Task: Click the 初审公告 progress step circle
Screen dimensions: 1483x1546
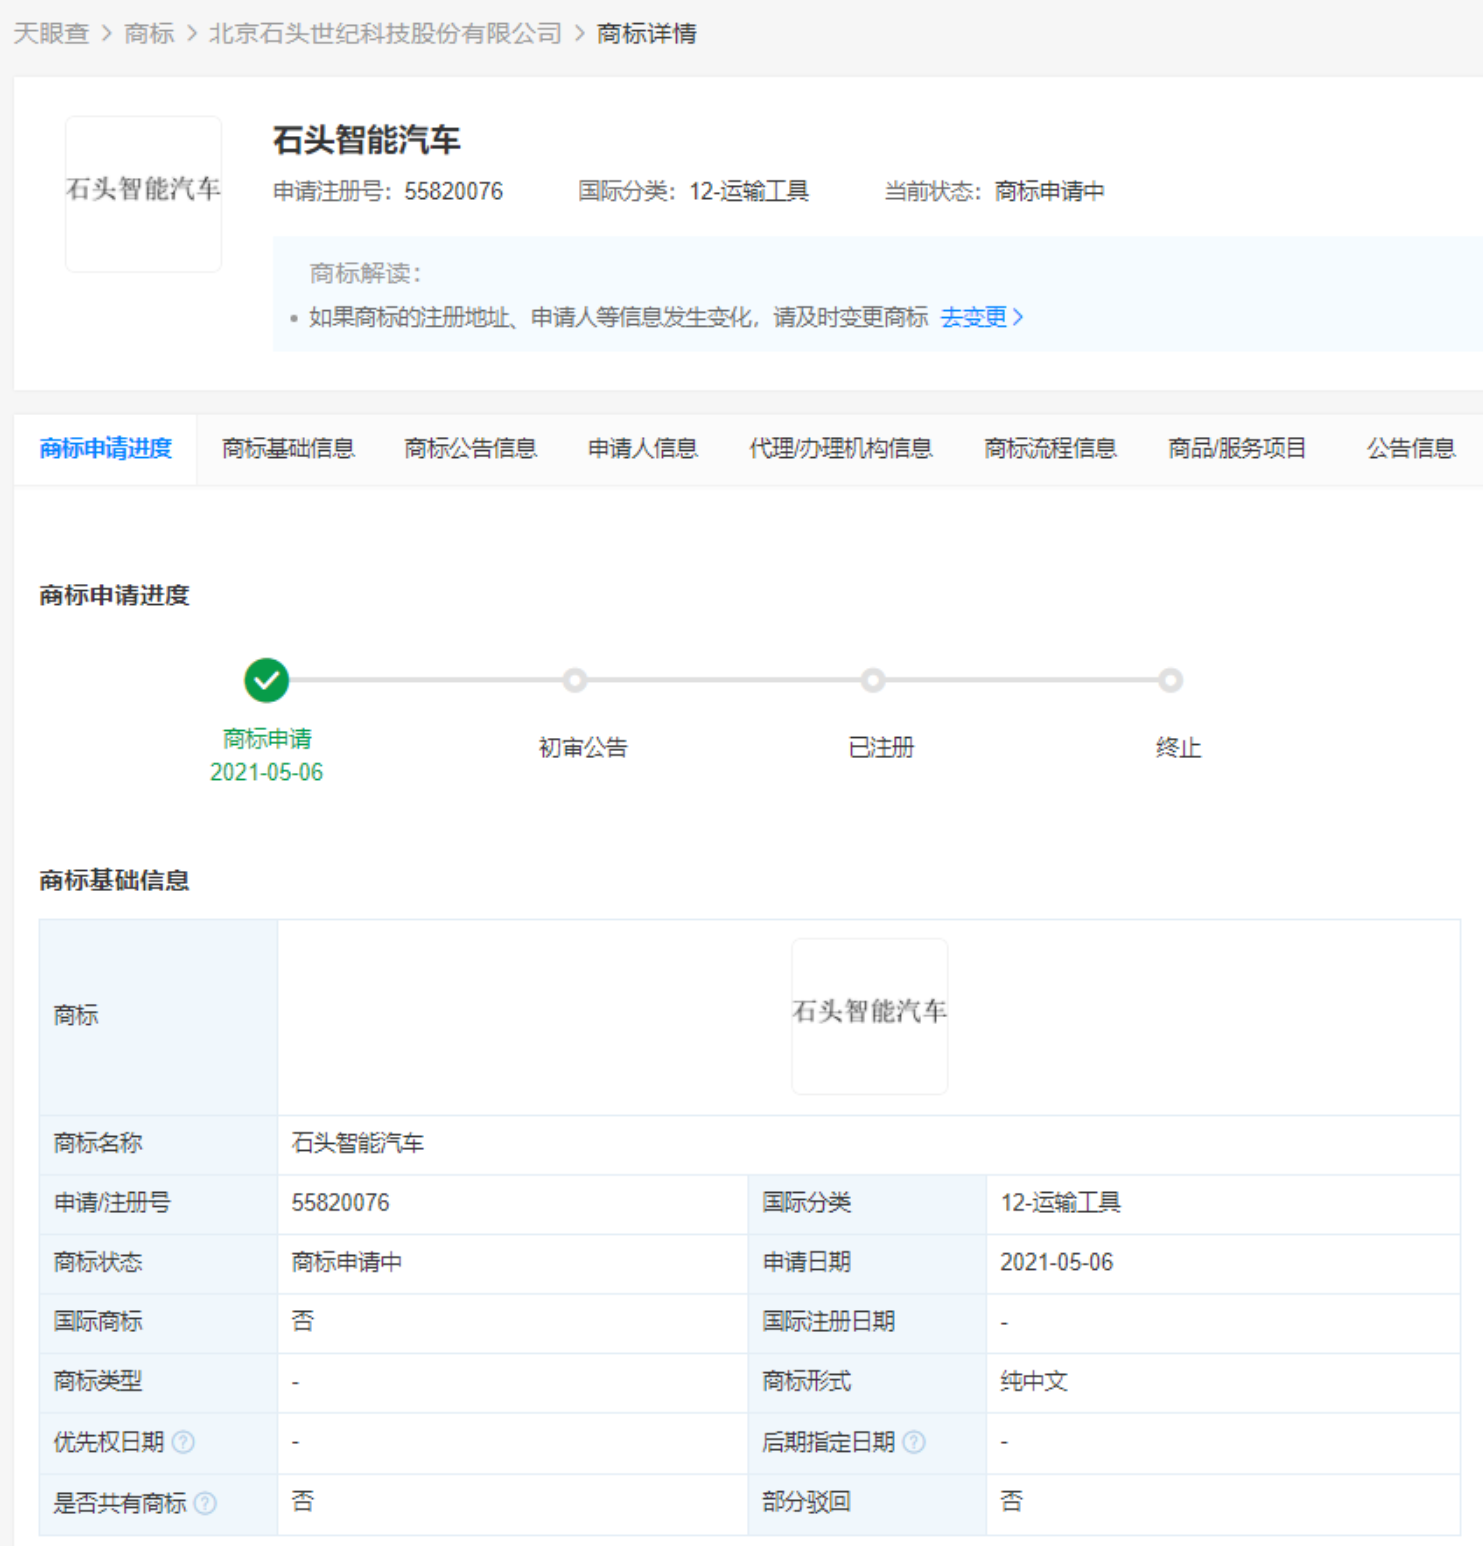Action: click(x=574, y=680)
